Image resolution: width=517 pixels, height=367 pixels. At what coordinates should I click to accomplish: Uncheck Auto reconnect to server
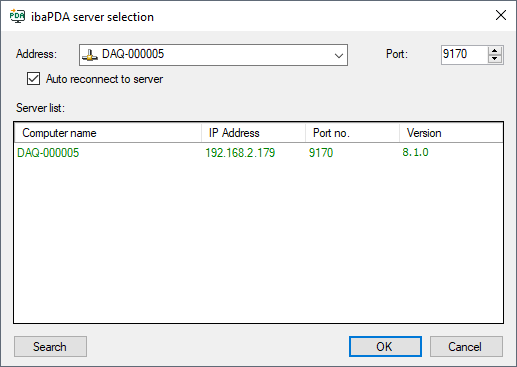tap(33, 79)
